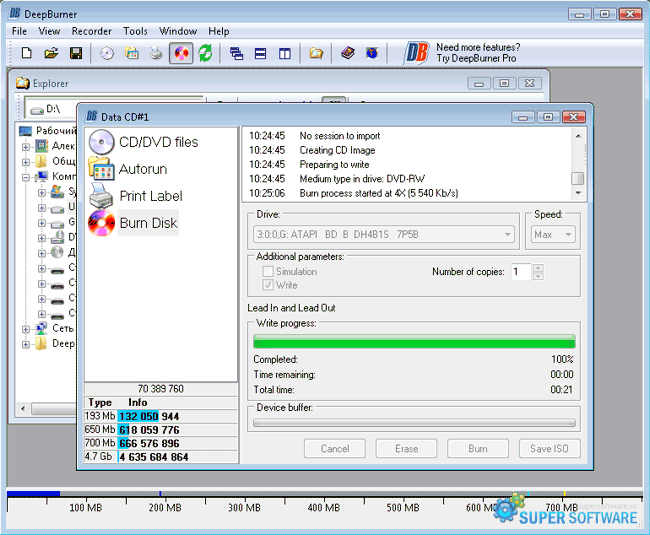The height and width of the screenshot is (535, 650).
Task: Expand the Алек tree node
Action: [26, 147]
